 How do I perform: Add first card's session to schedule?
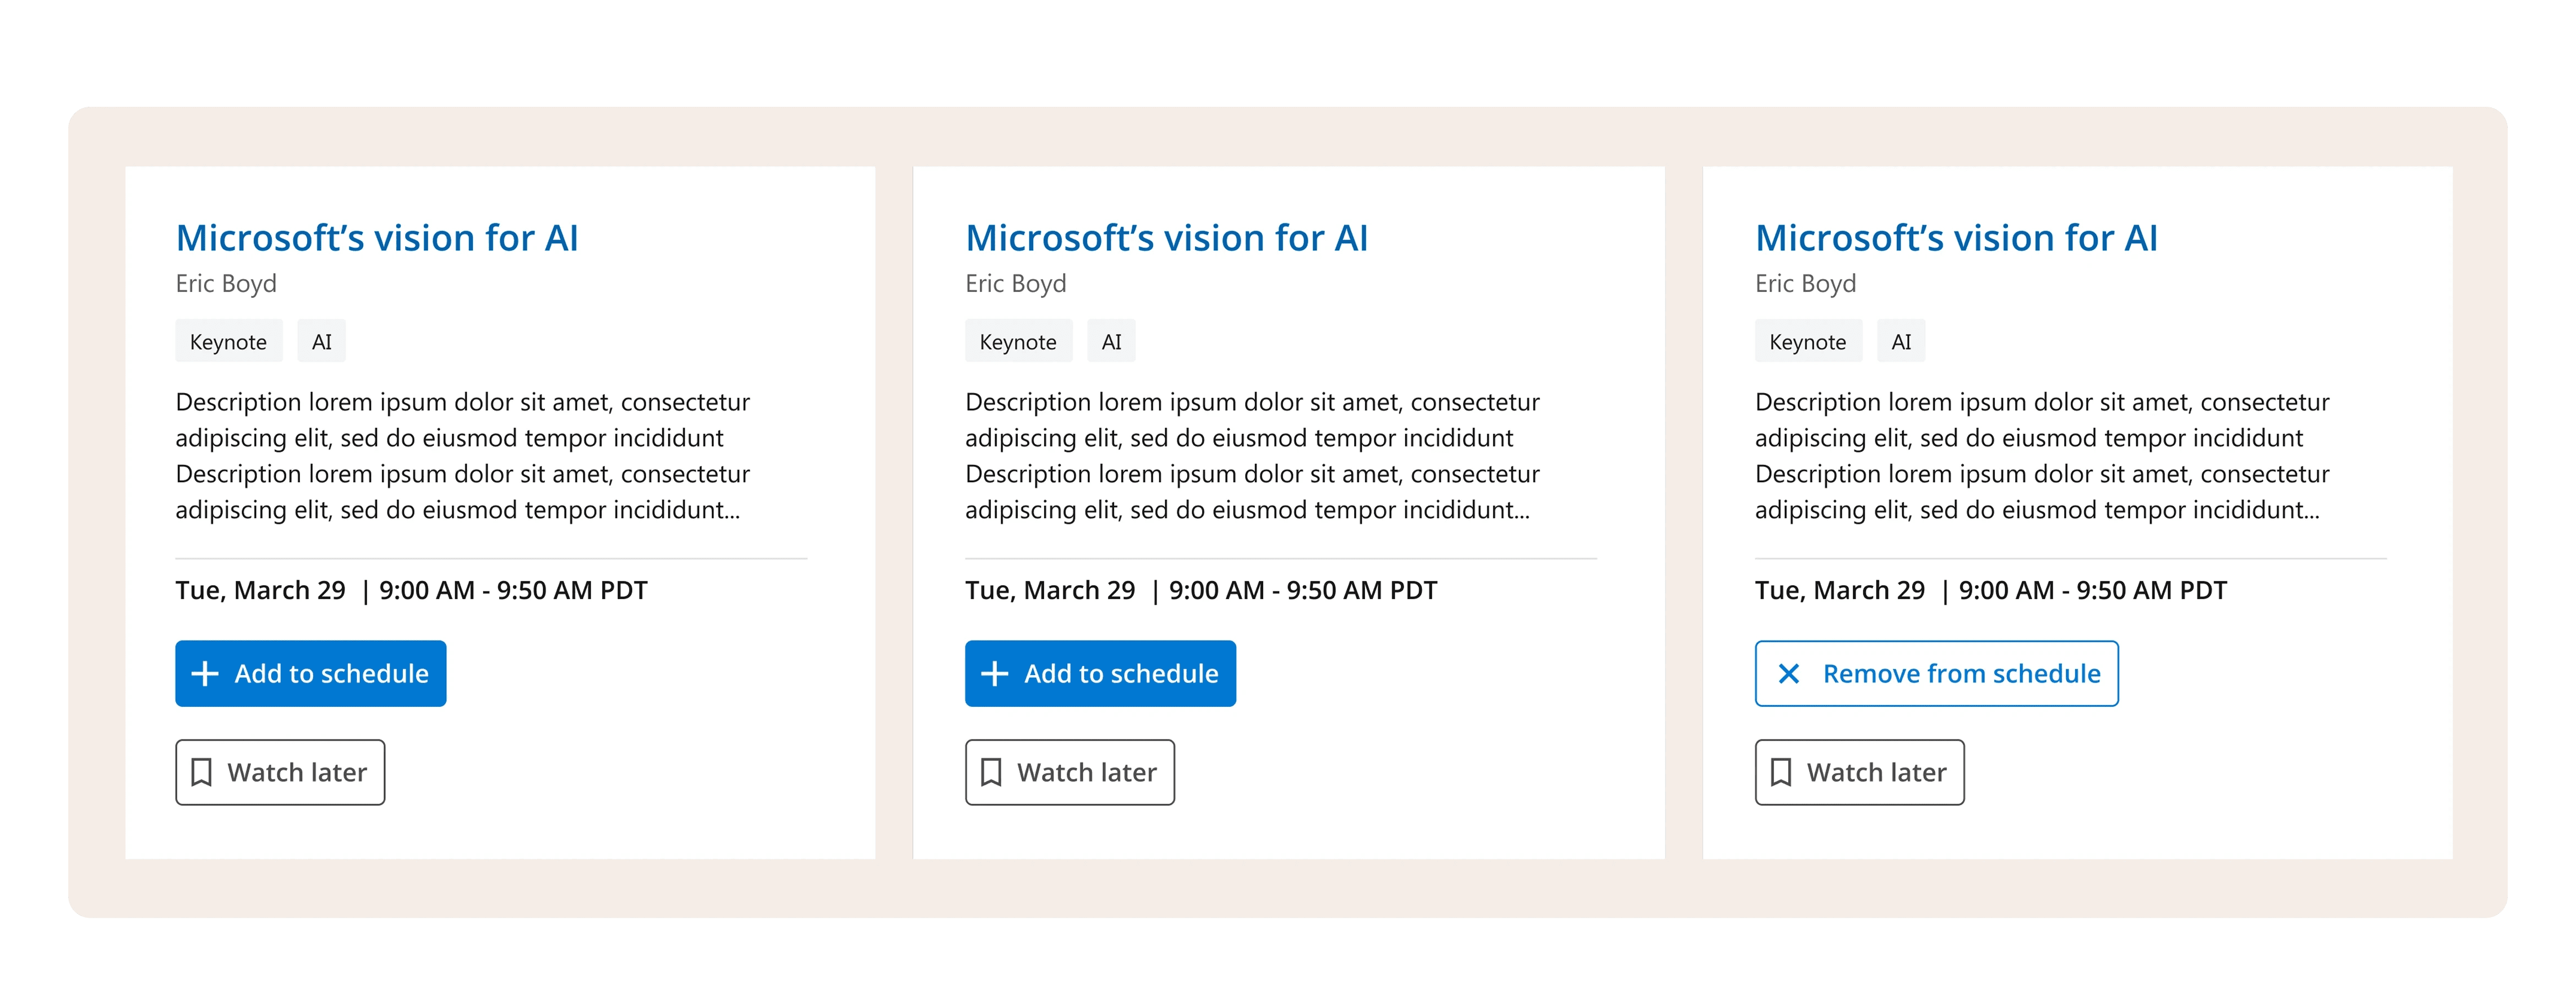311,674
